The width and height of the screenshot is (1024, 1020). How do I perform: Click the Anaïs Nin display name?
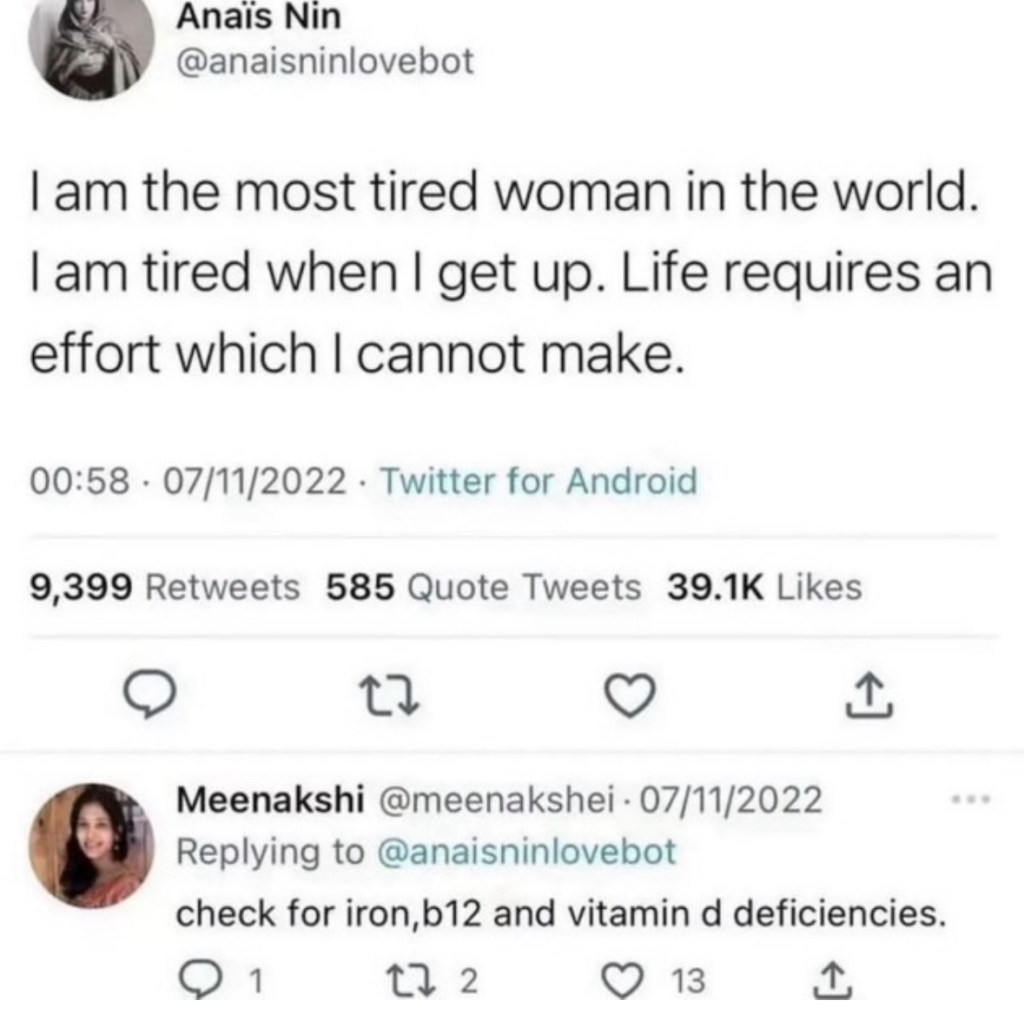[x=258, y=15]
